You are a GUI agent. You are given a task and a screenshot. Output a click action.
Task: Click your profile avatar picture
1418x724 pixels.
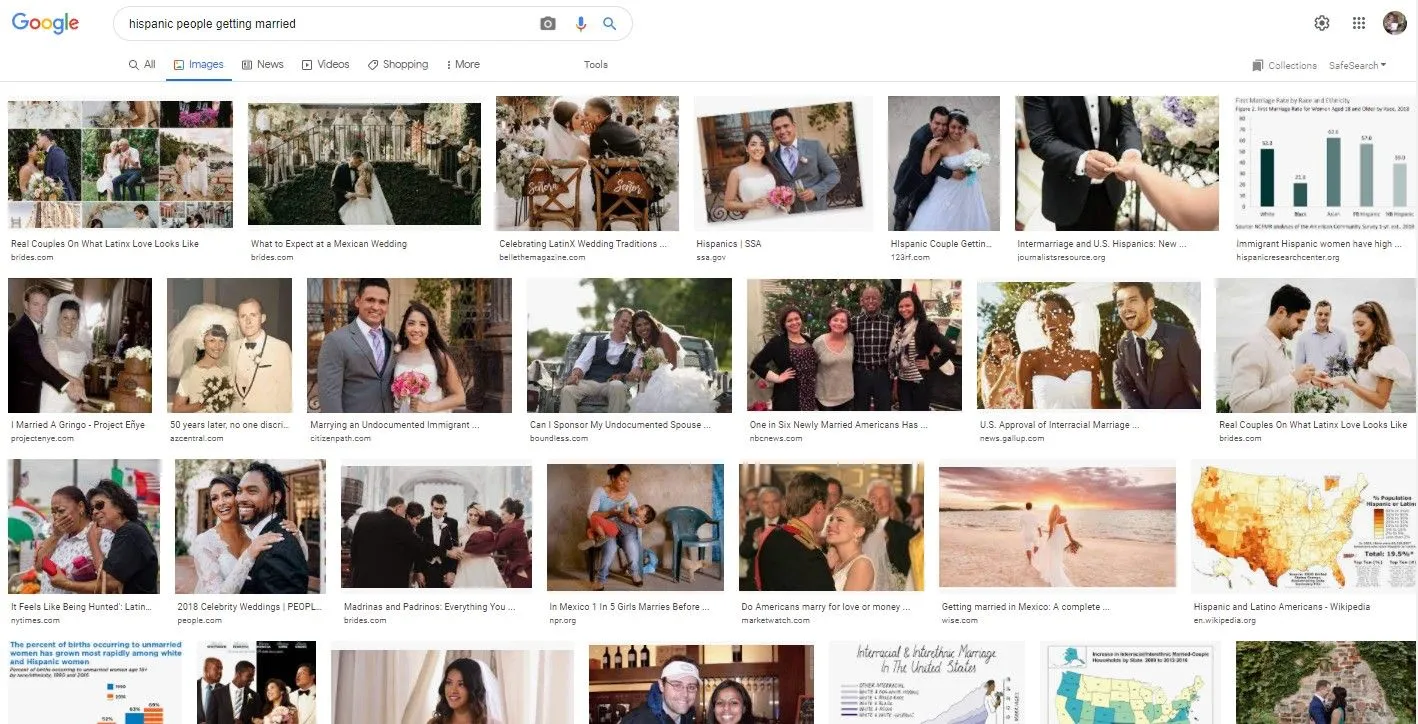coord(1394,22)
